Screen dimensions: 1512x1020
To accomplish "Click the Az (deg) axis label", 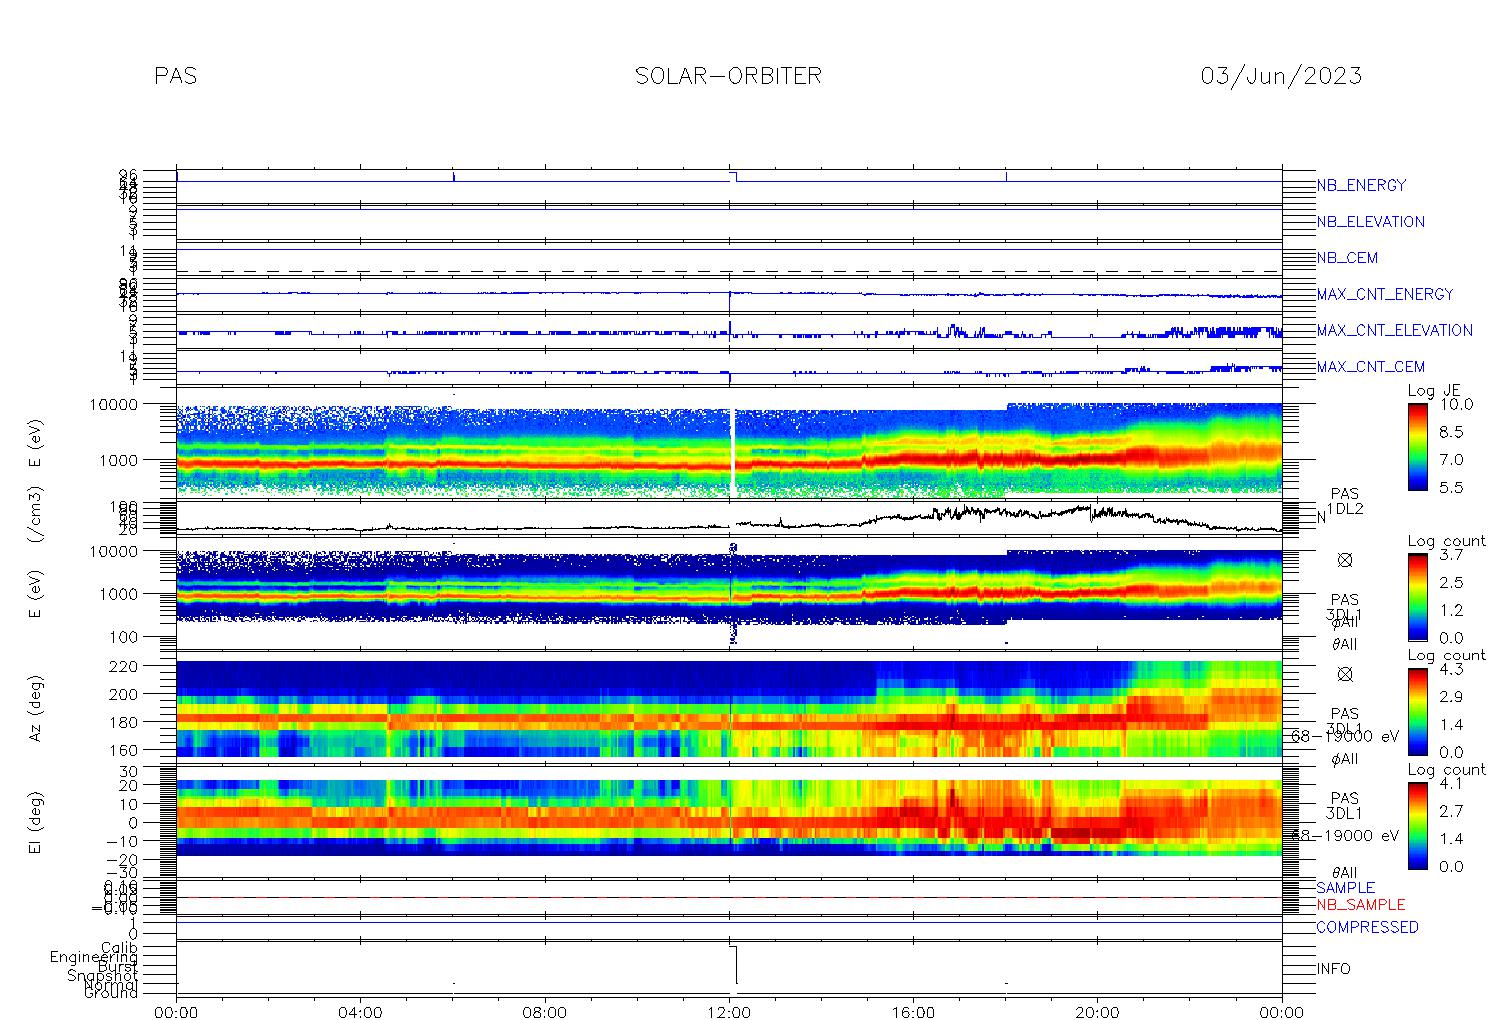I will [35, 708].
